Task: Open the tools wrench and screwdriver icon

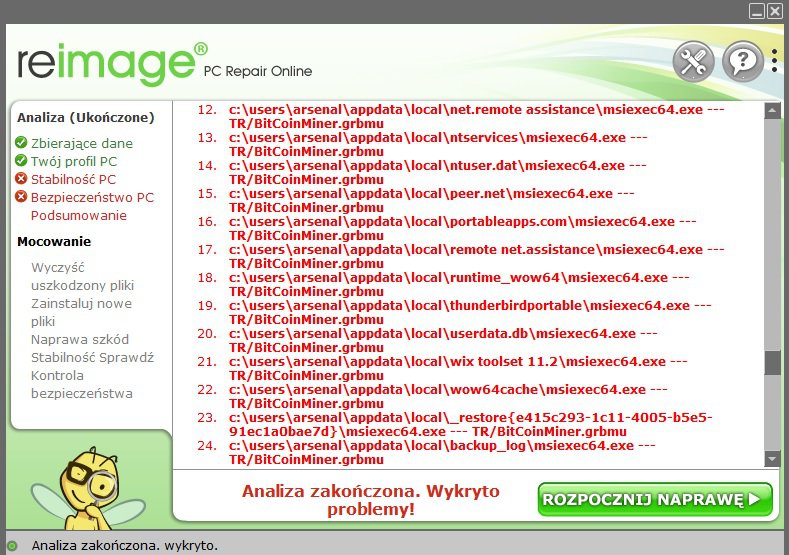Action: [x=693, y=61]
